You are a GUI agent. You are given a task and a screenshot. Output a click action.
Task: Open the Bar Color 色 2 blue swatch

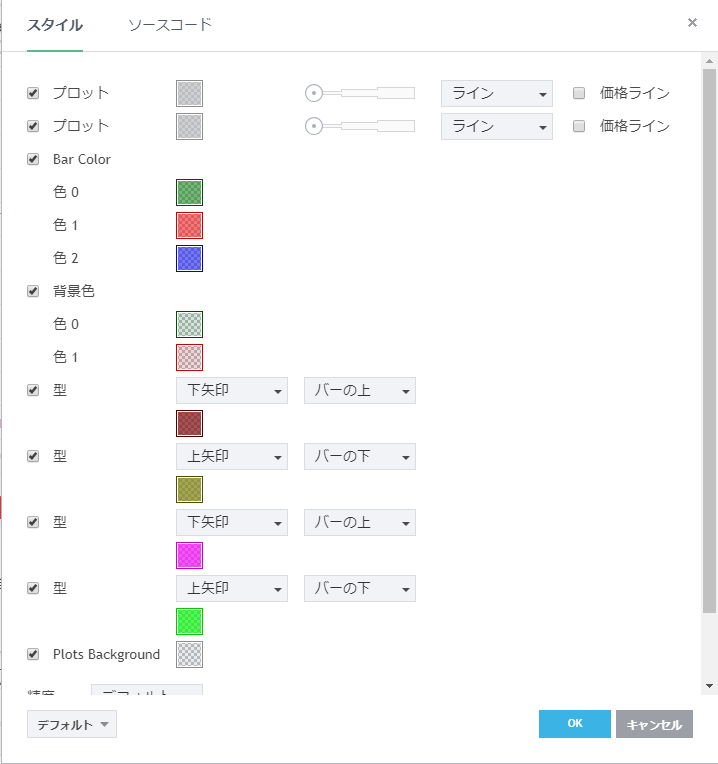(189, 258)
